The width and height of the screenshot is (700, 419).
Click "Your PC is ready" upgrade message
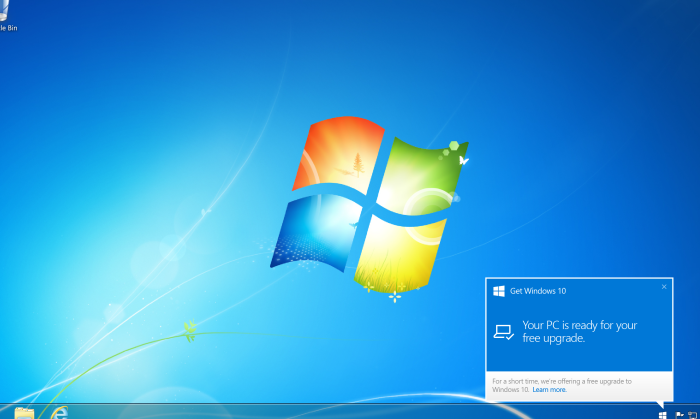(579, 332)
